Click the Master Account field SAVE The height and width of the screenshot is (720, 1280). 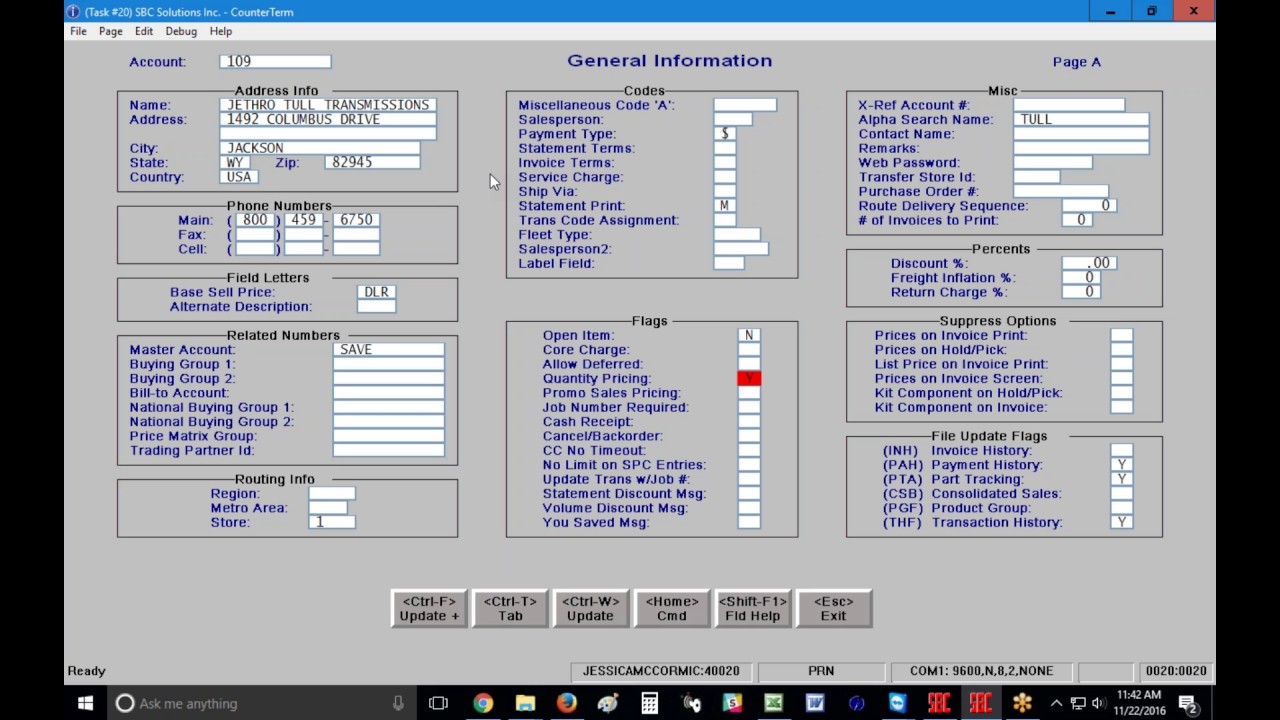point(389,350)
